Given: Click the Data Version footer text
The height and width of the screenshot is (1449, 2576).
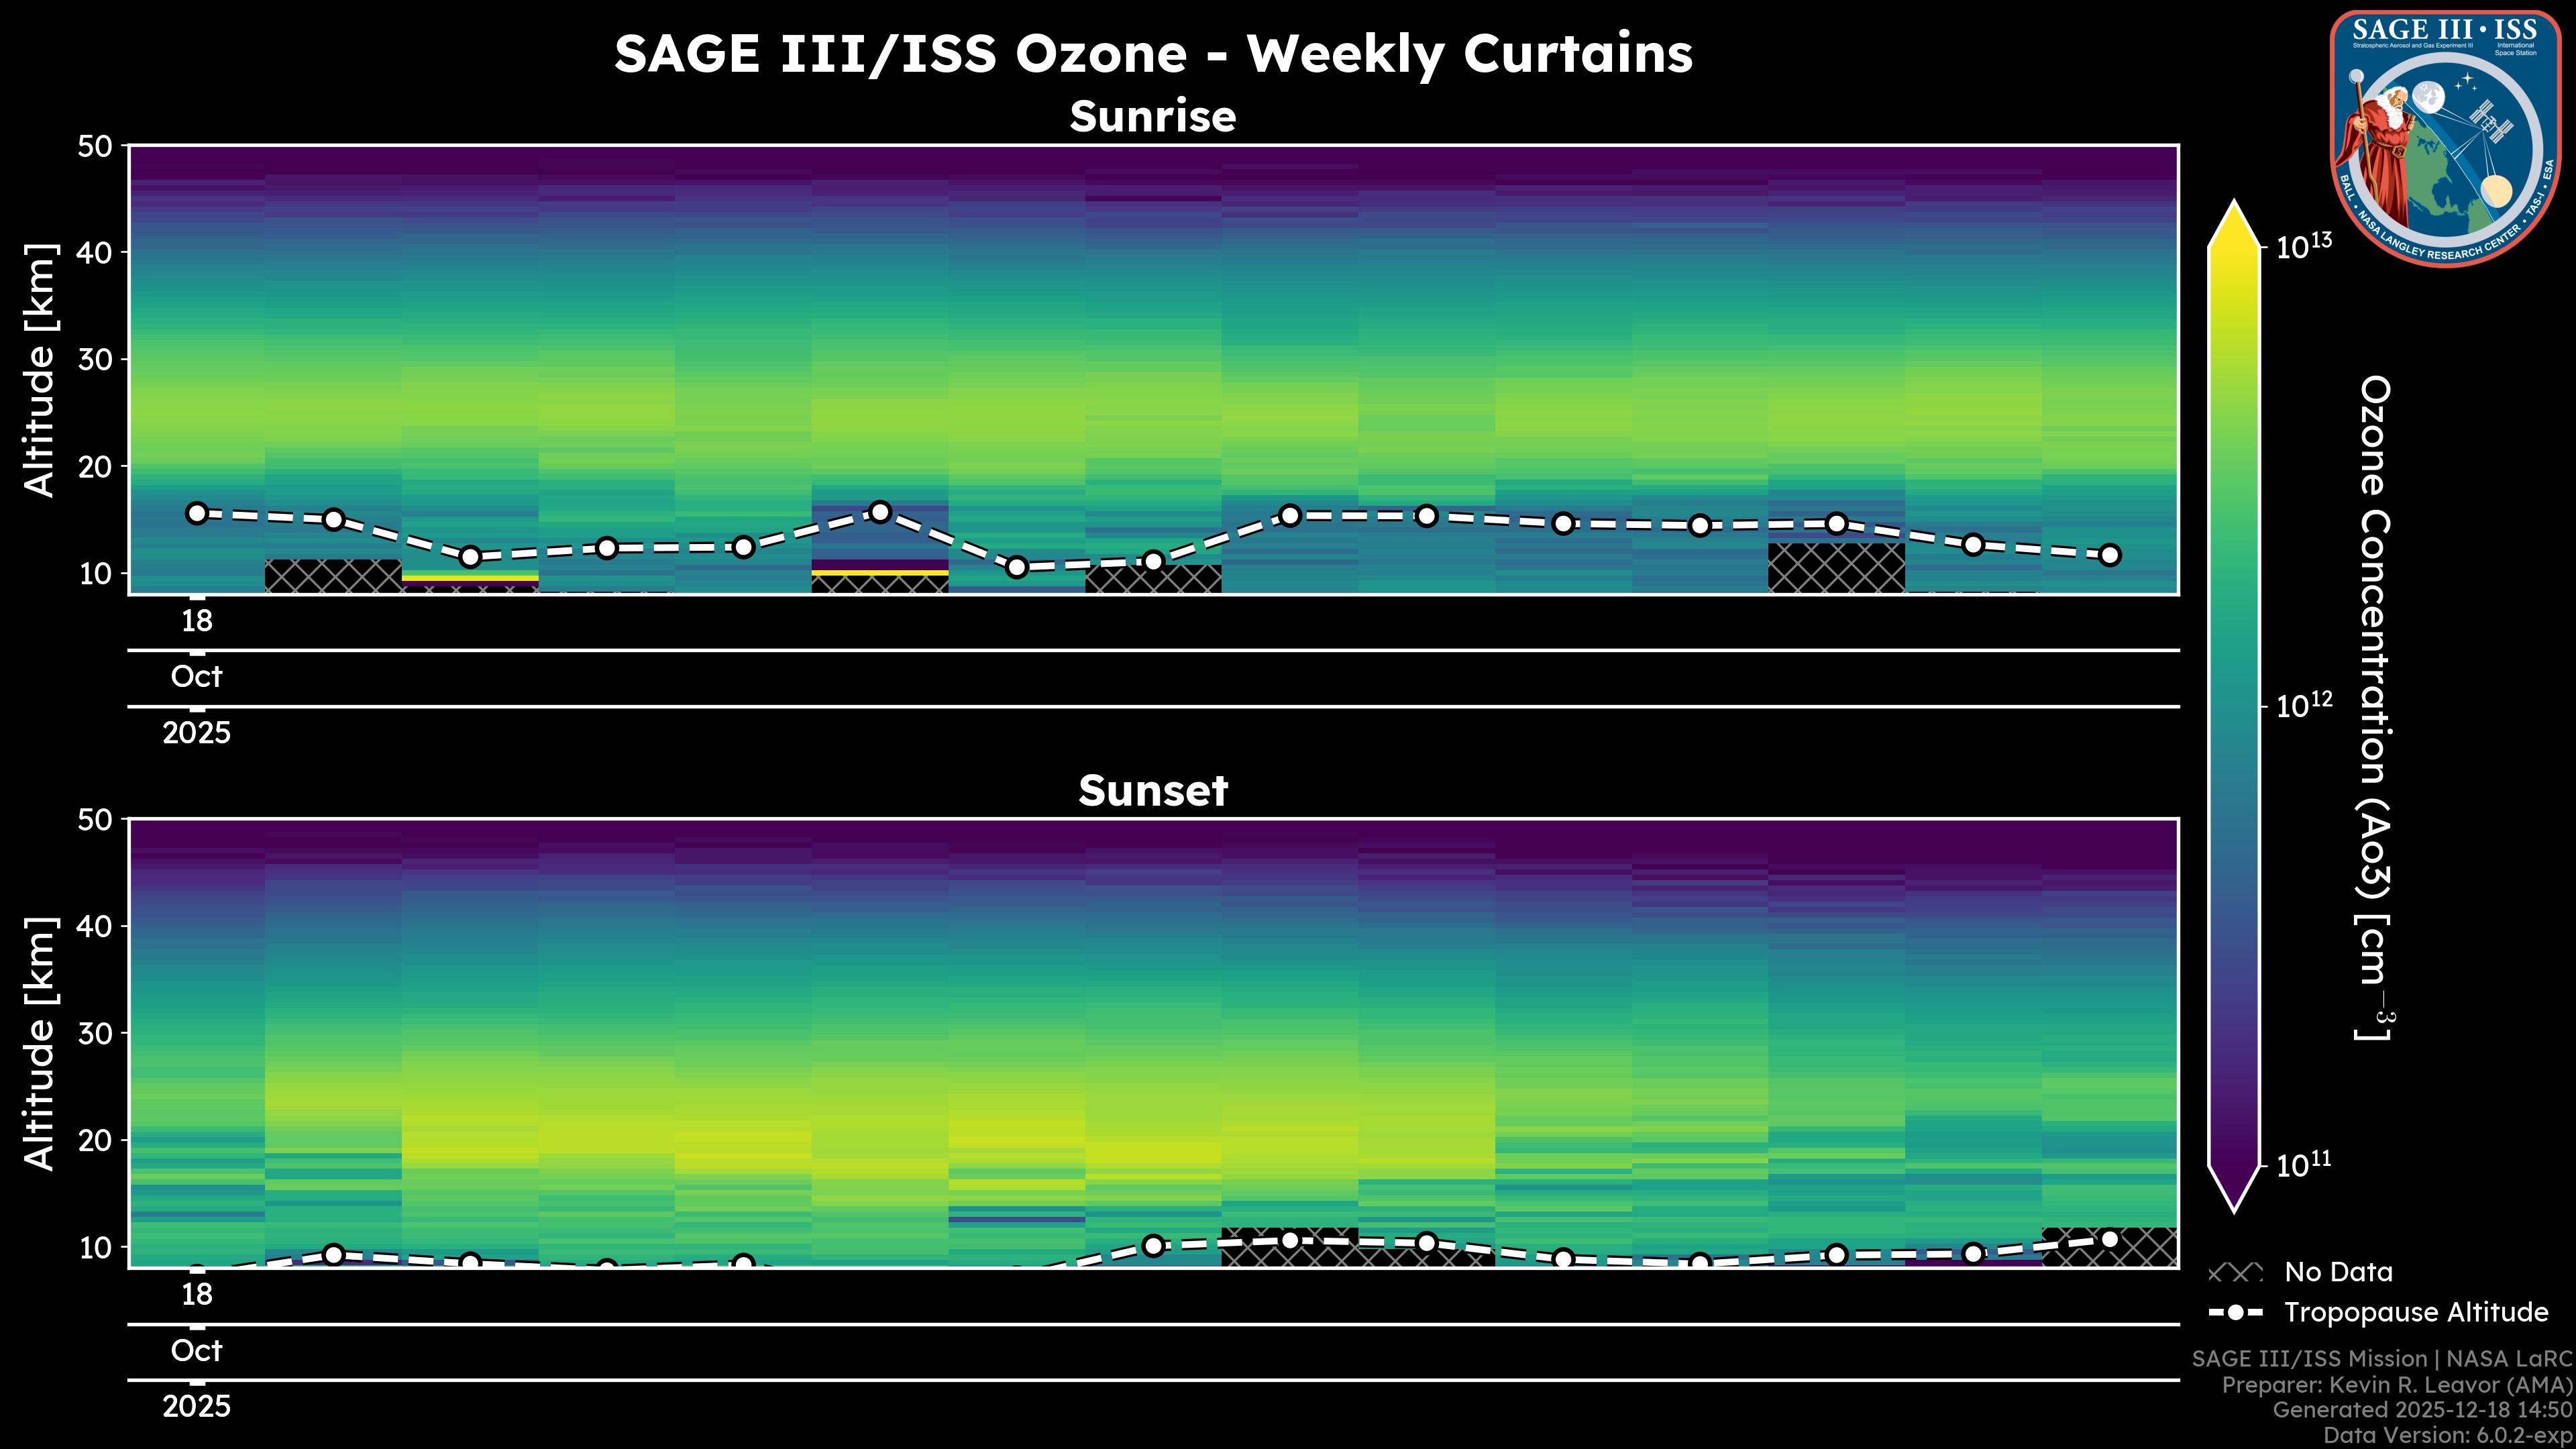Looking at the screenshot, I should tap(2446, 1436).
